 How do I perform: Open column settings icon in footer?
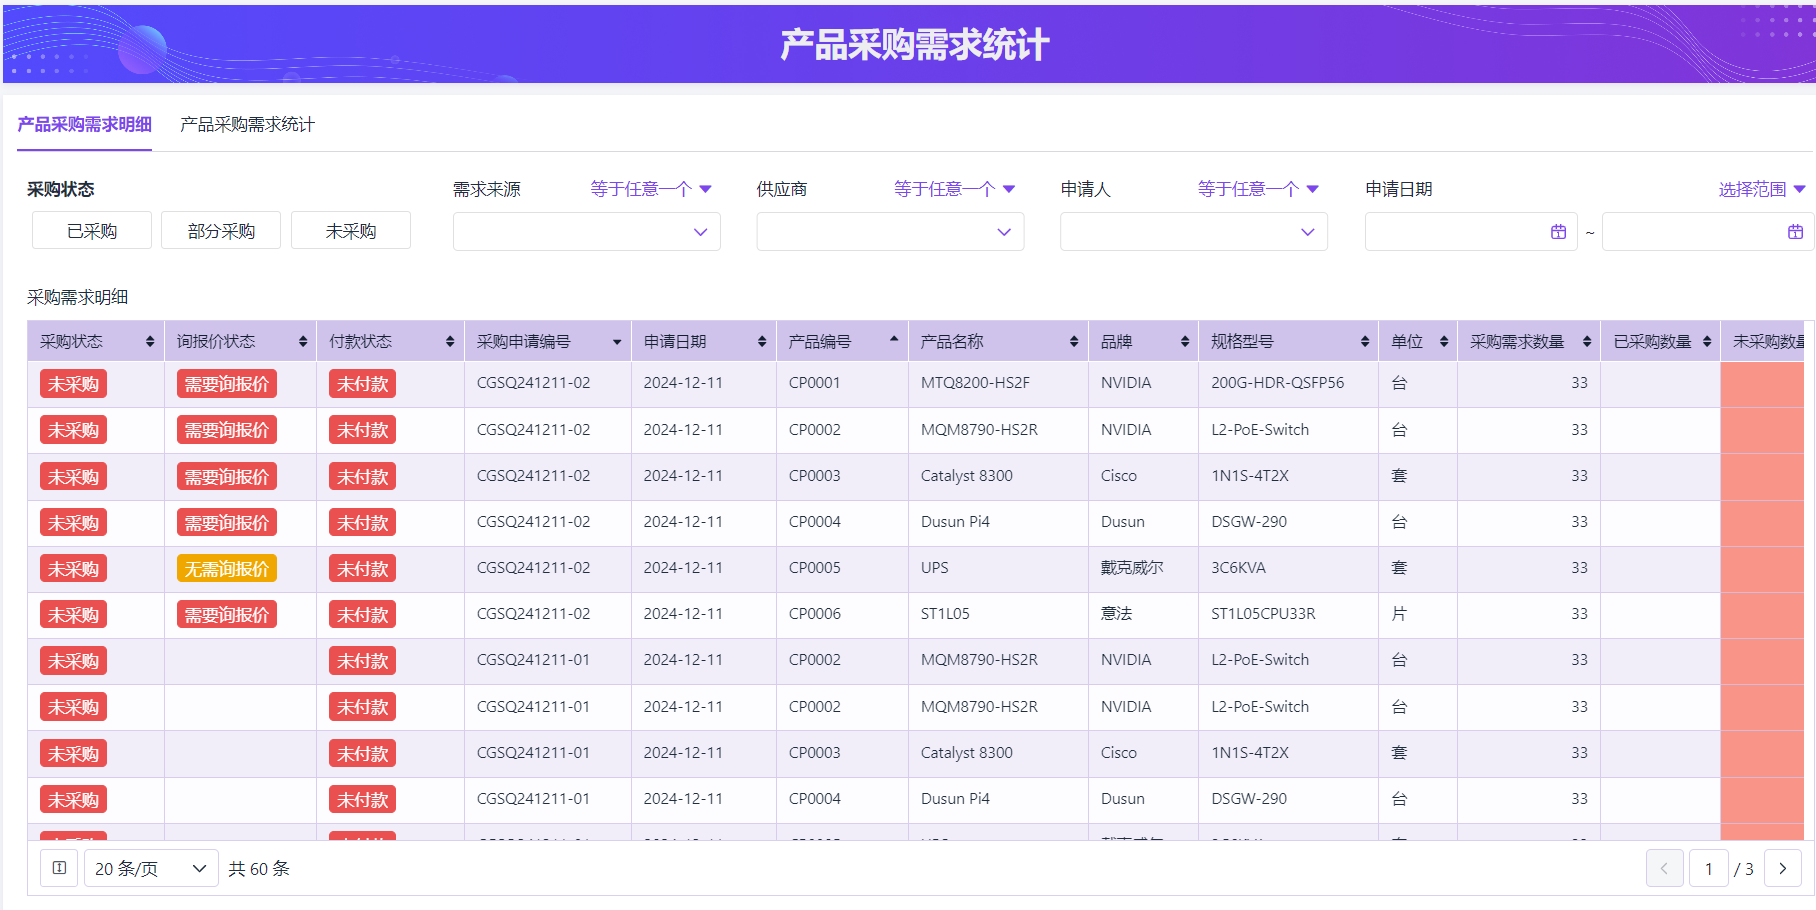tap(59, 868)
